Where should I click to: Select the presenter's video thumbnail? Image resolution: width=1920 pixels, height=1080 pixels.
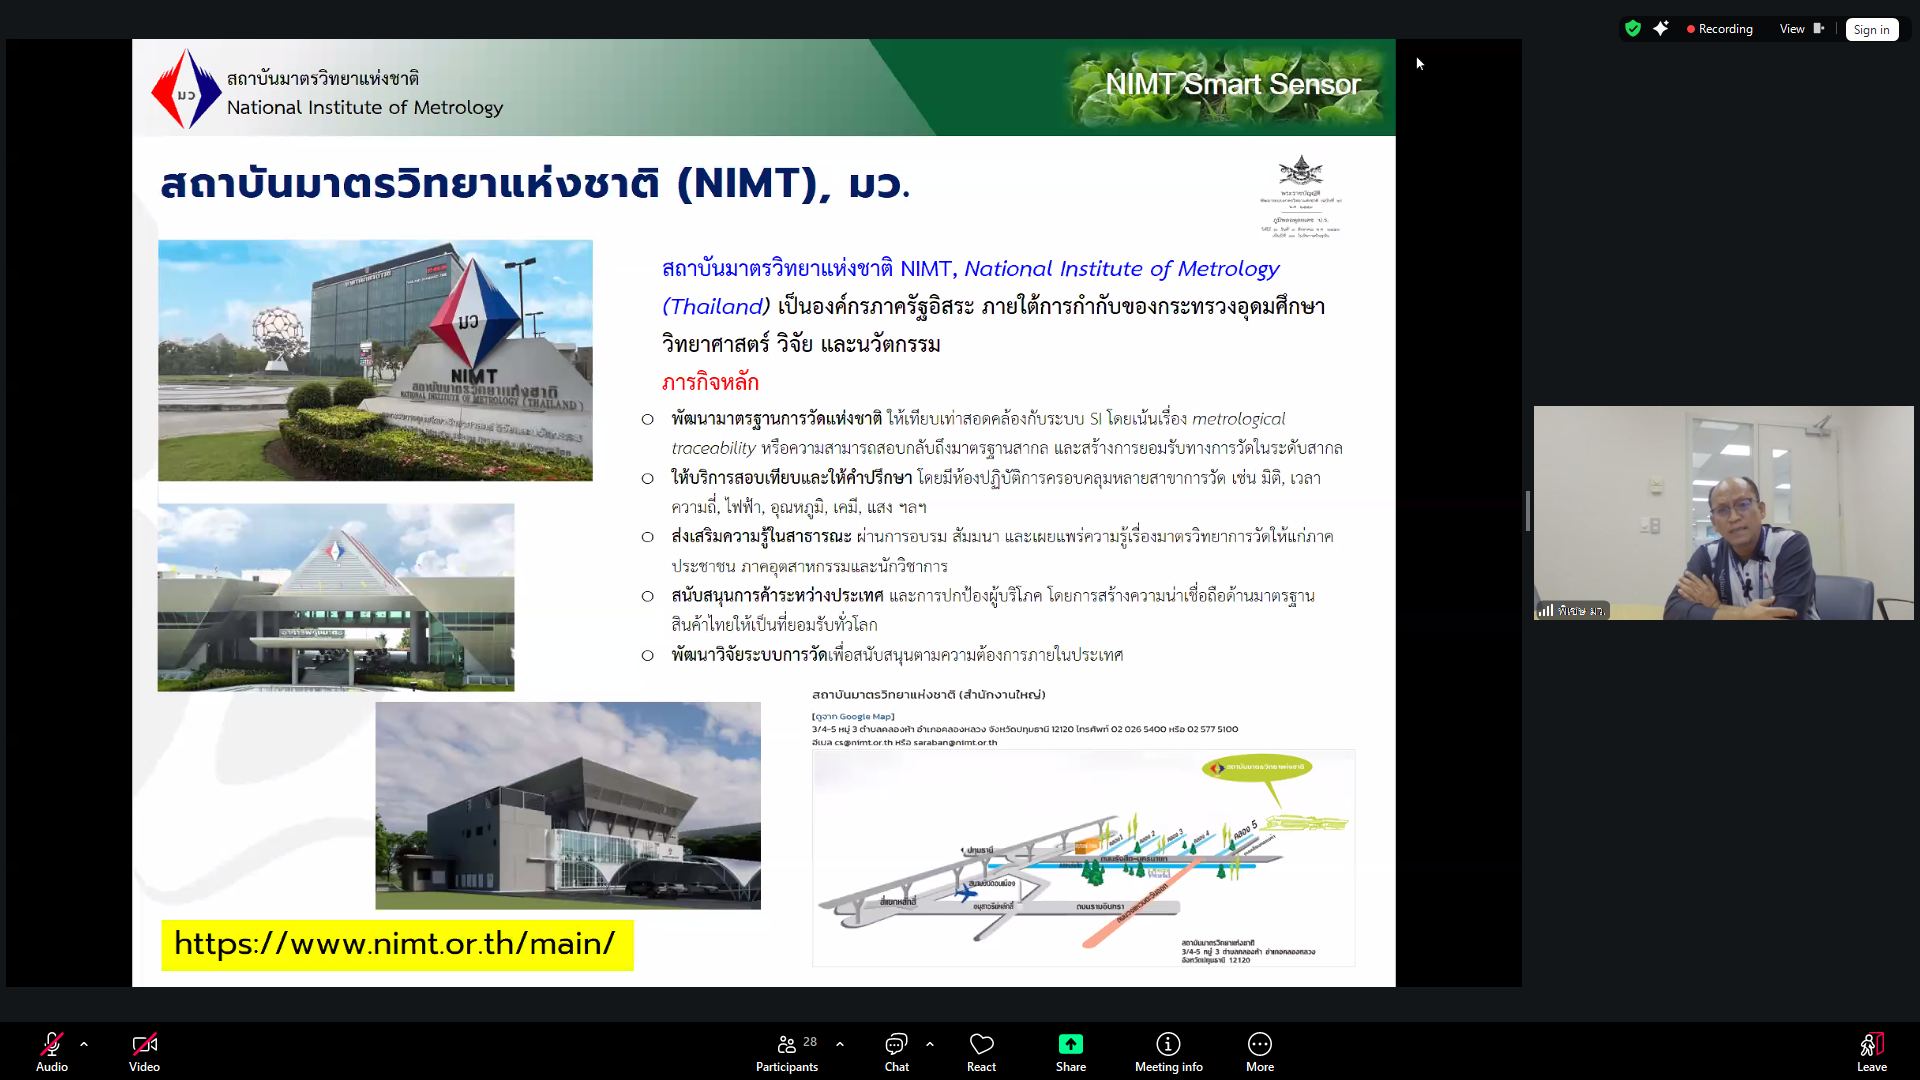[1722, 513]
